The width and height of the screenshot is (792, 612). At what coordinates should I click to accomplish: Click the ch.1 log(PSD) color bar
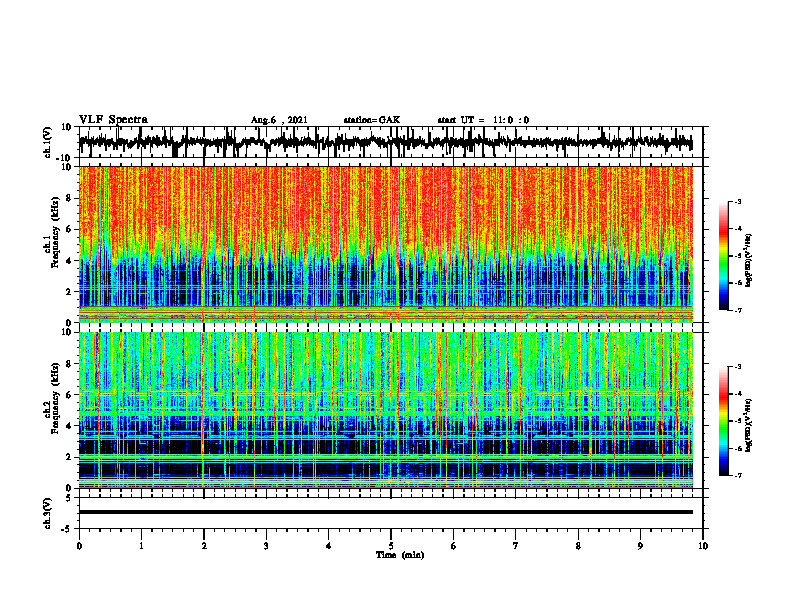(723, 256)
